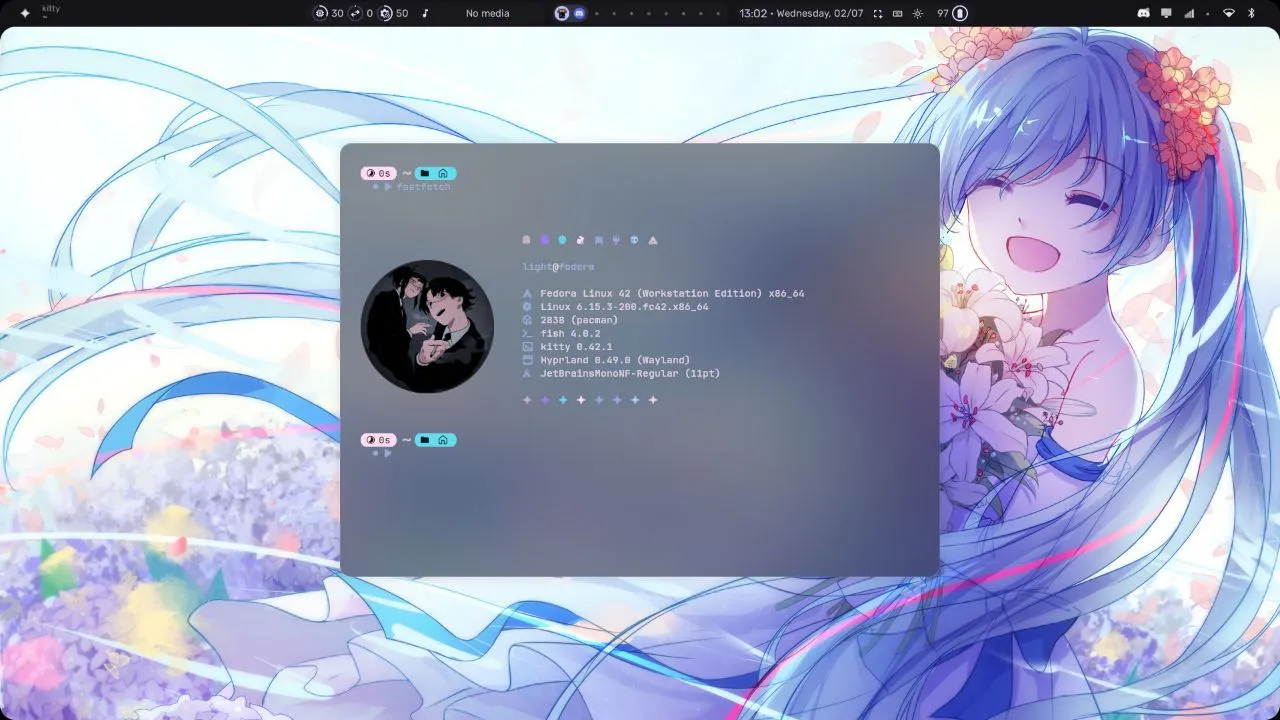This screenshot has height=720, width=1280.
Task: Open the signal strength bars indicator
Action: 1189,13
